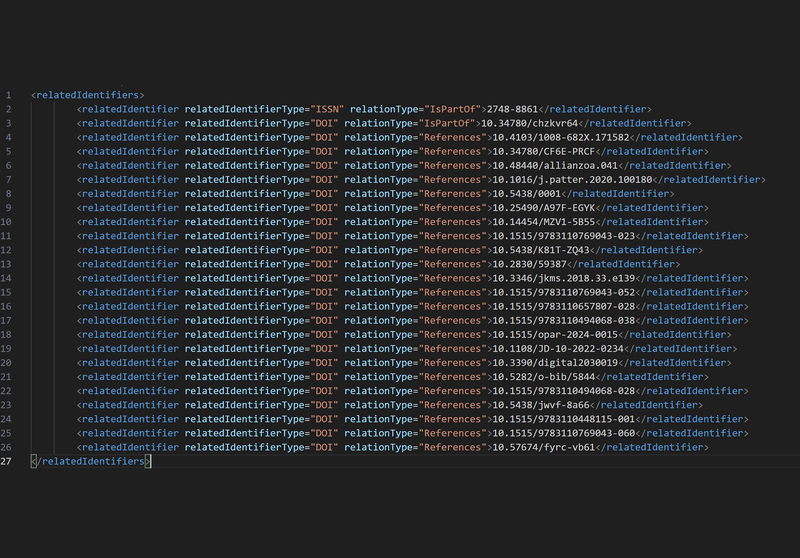Click DOI 10.1515/9783110494068-028
The width and height of the screenshot is (800, 558).
(564, 391)
